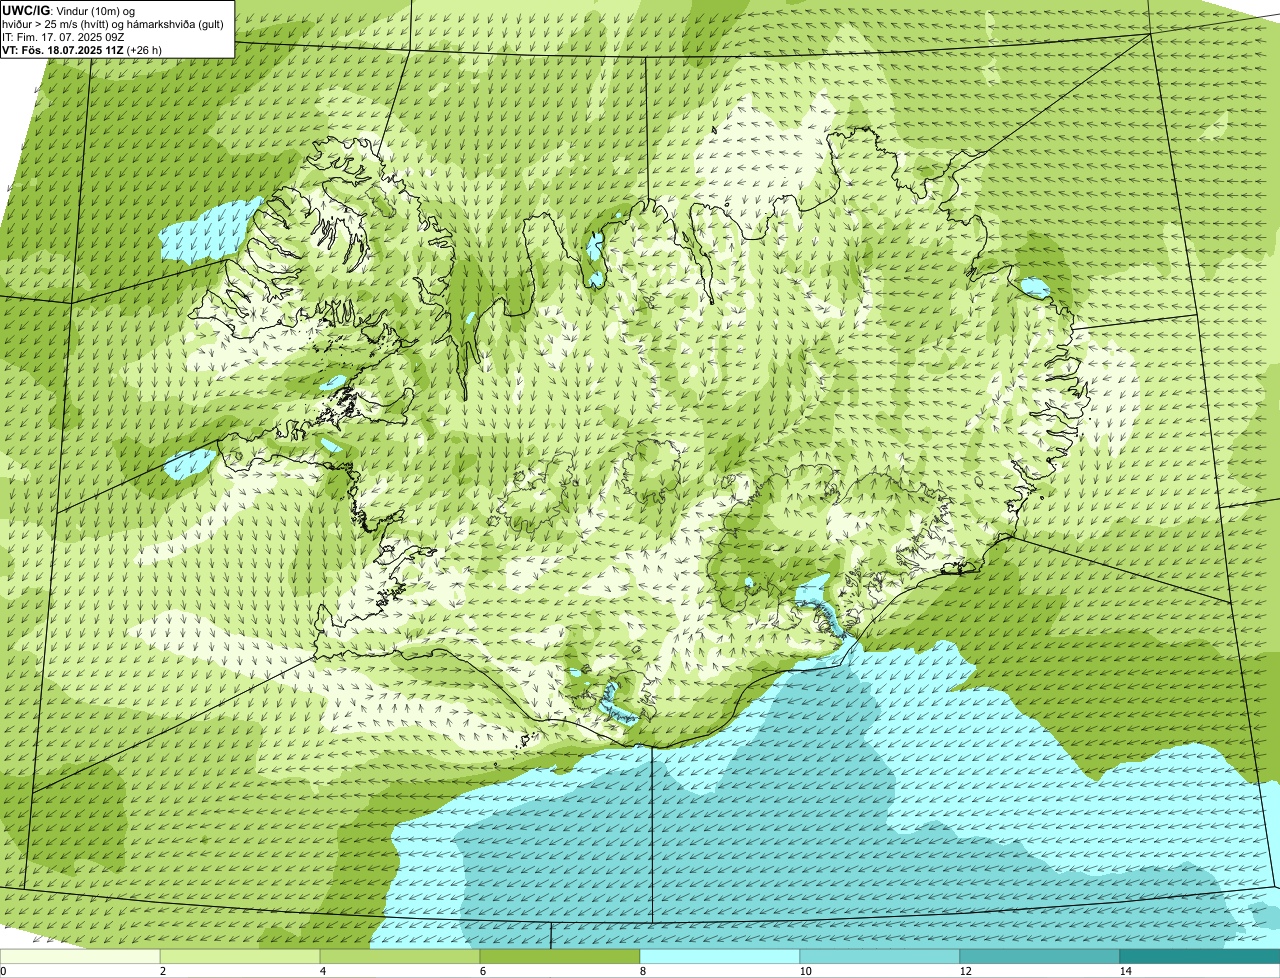Click the legend label "10"
Image resolution: width=1280 pixels, height=978 pixels.
(805, 971)
